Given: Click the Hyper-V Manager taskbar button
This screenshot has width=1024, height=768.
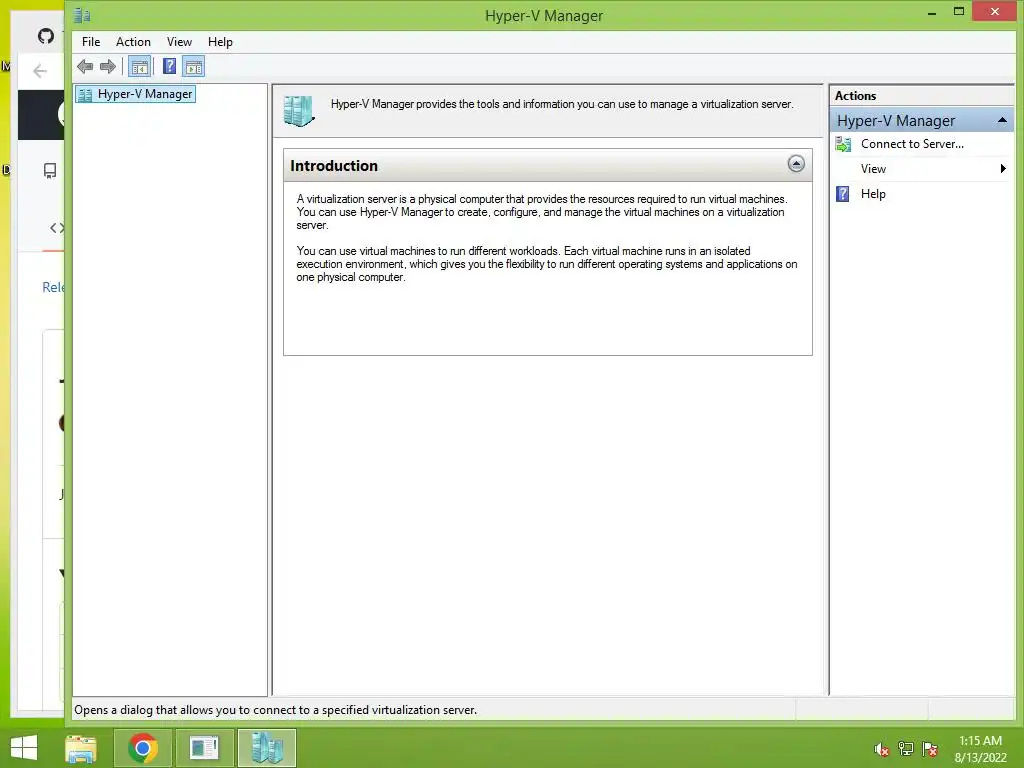Looking at the screenshot, I should [266, 748].
